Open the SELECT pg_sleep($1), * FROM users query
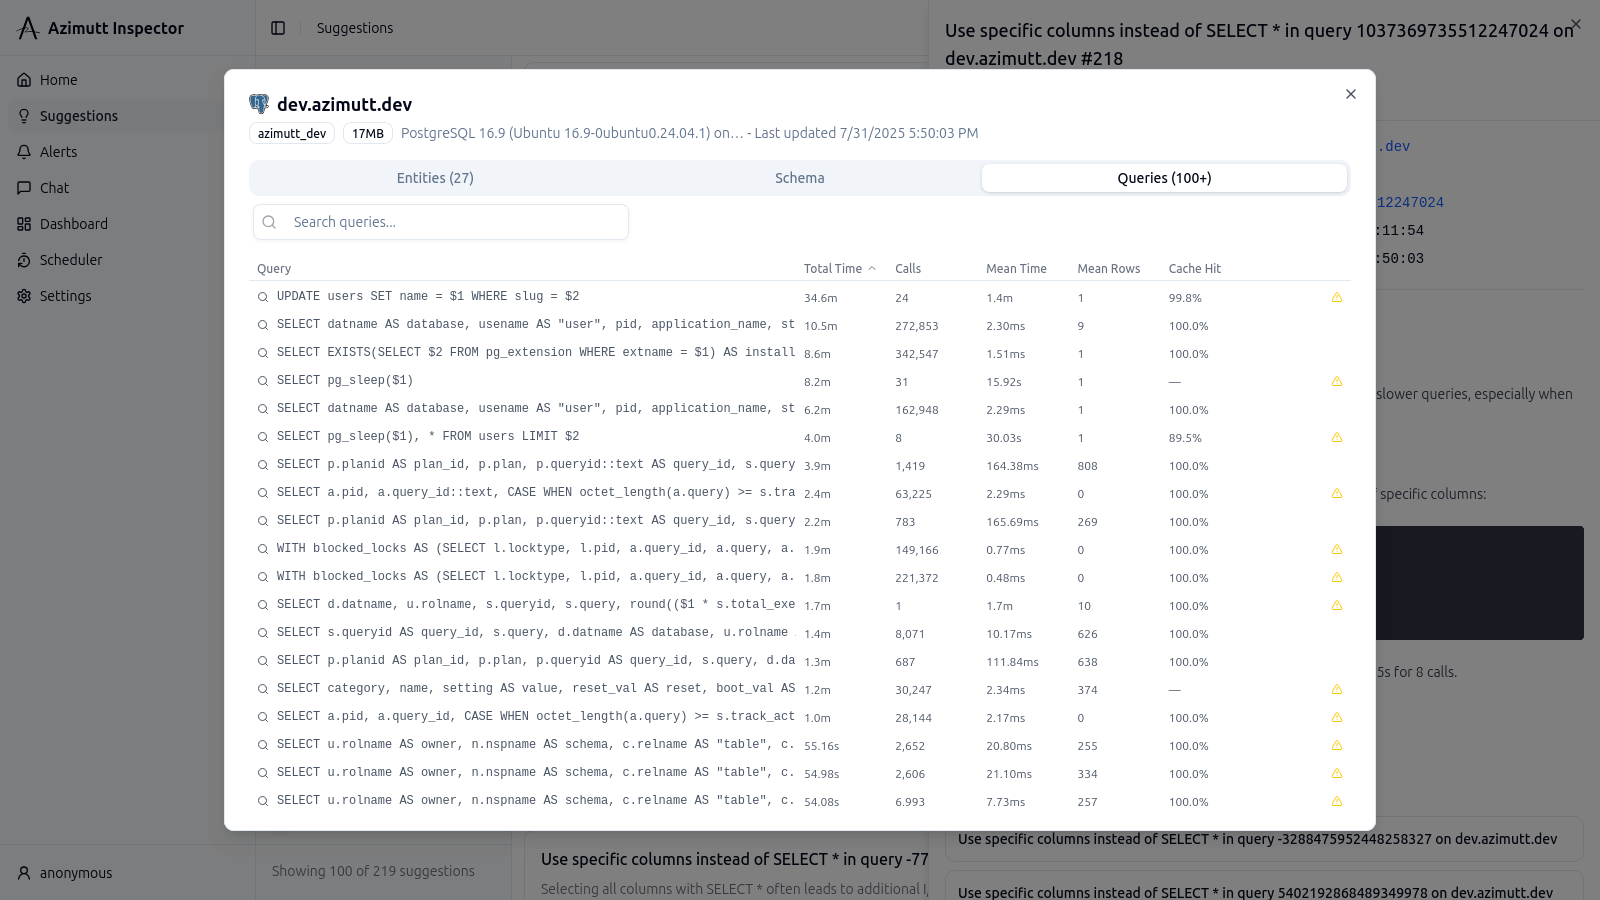This screenshot has height=900, width=1600. 428,437
